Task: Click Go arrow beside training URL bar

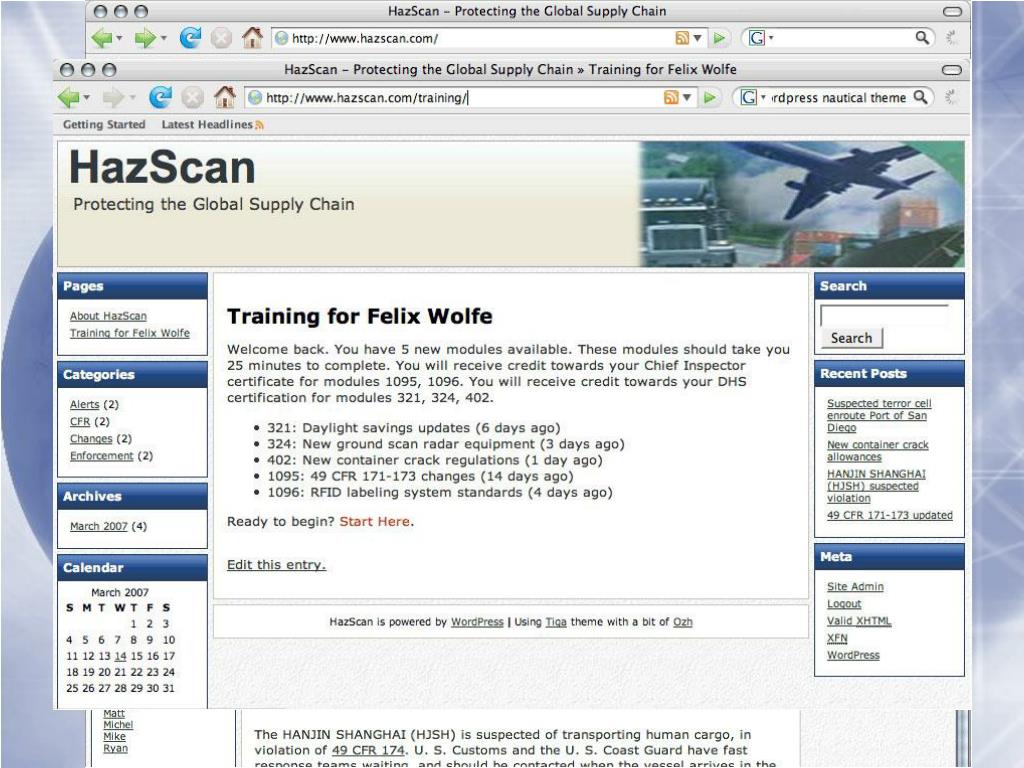Action: point(709,98)
